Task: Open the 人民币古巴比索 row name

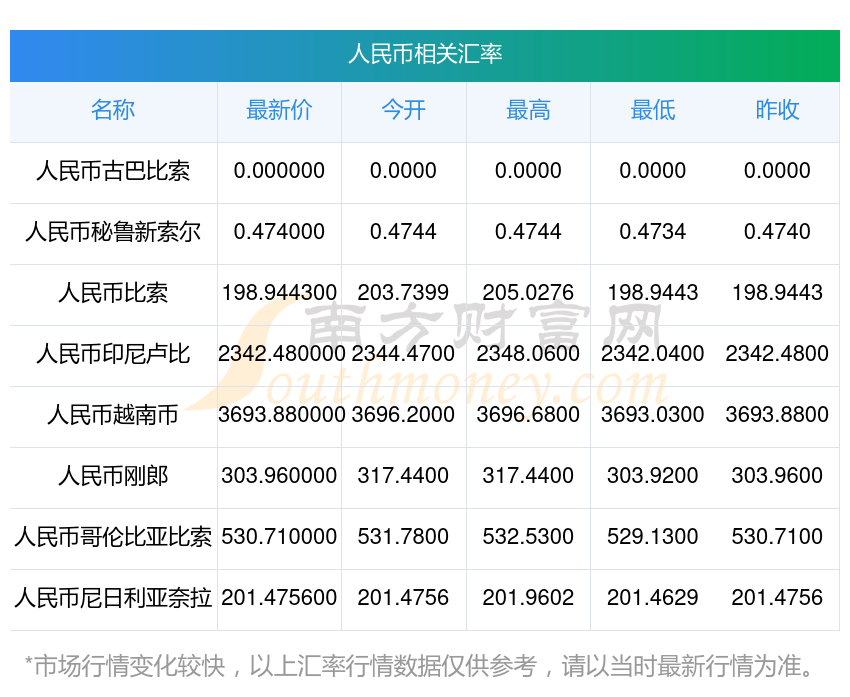Action: click(113, 171)
